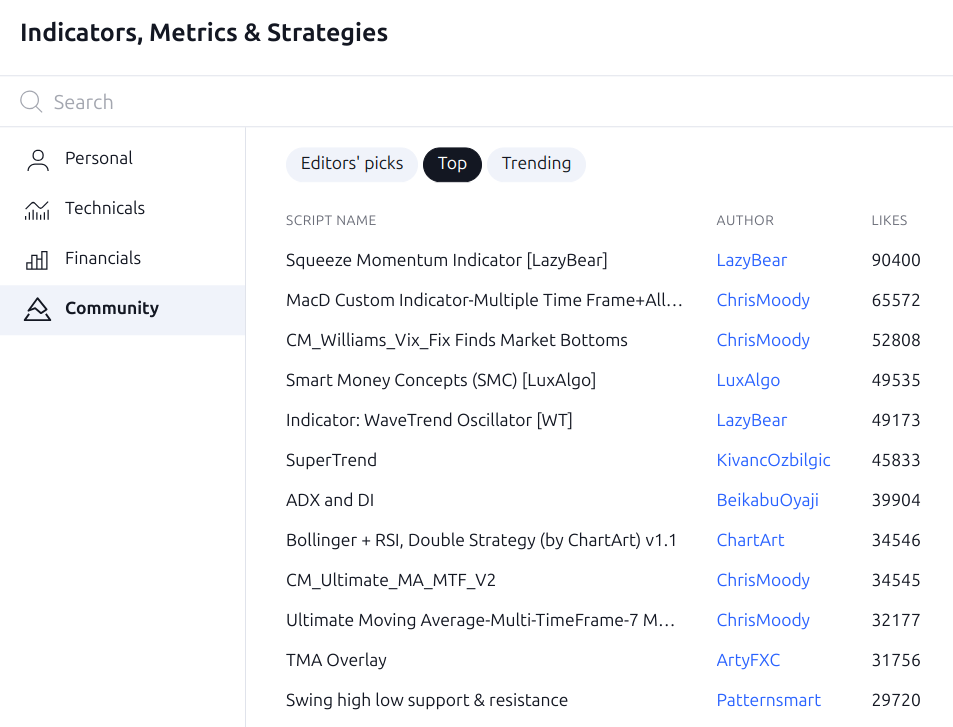Click the KivancOzbilgic author link

(773, 460)
